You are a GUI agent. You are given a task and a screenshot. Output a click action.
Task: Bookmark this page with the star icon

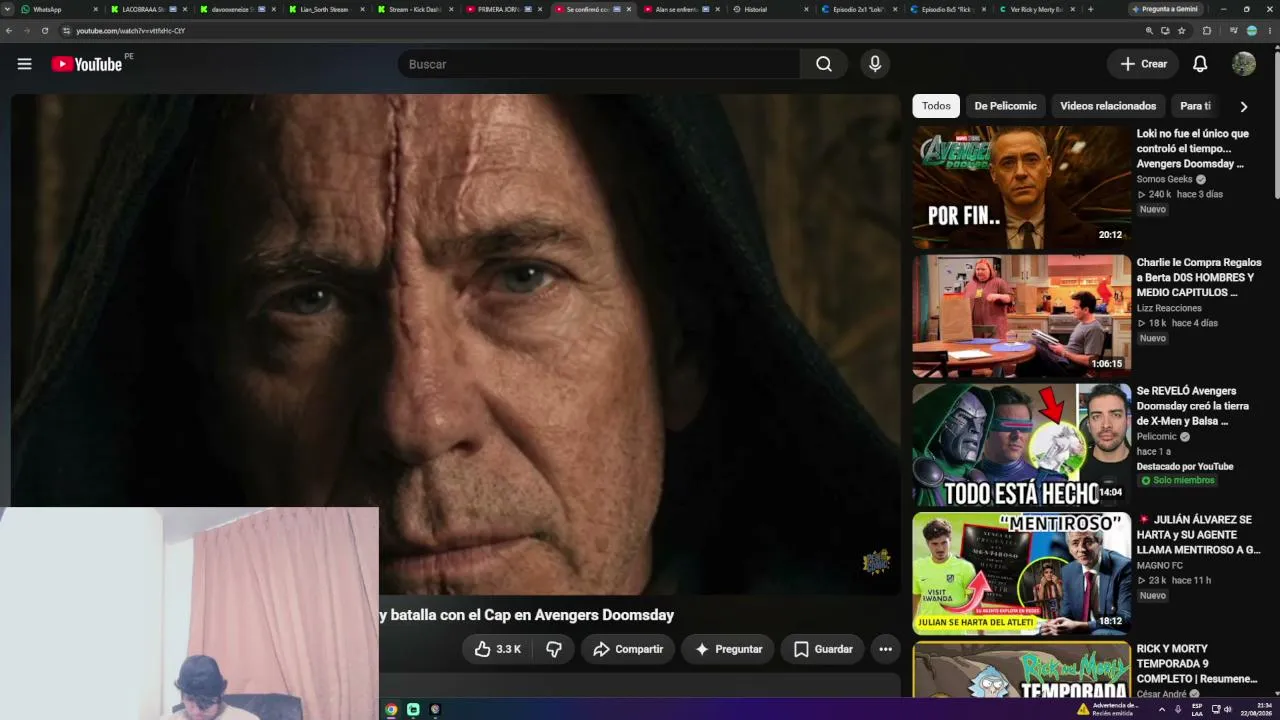point(1181,31)
